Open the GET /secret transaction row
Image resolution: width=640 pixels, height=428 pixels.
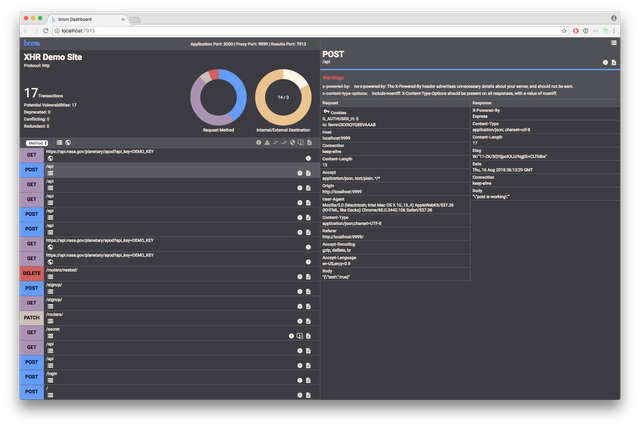(x=170, y=333)
